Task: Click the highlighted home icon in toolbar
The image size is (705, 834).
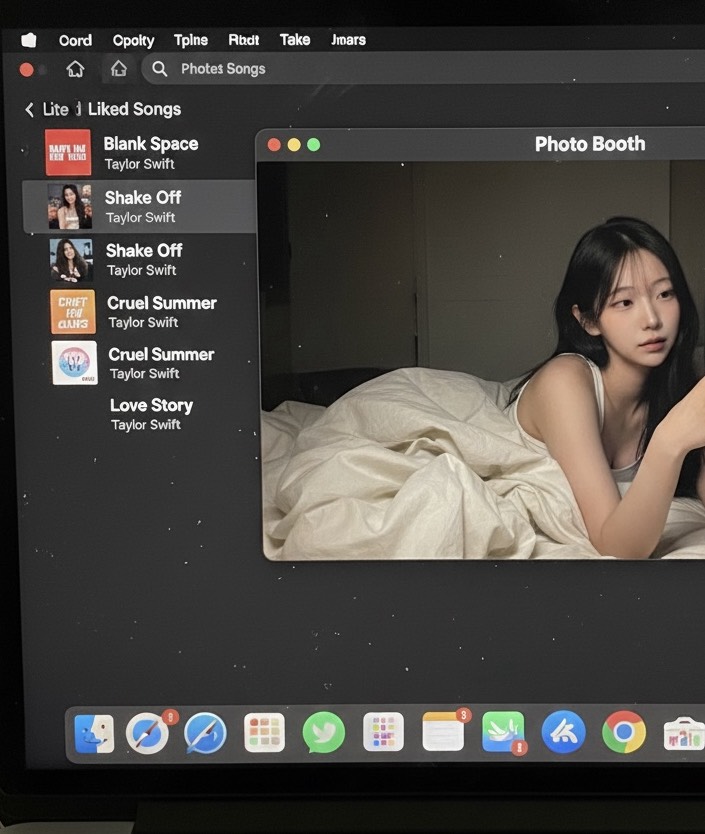Action: point(118,69)
